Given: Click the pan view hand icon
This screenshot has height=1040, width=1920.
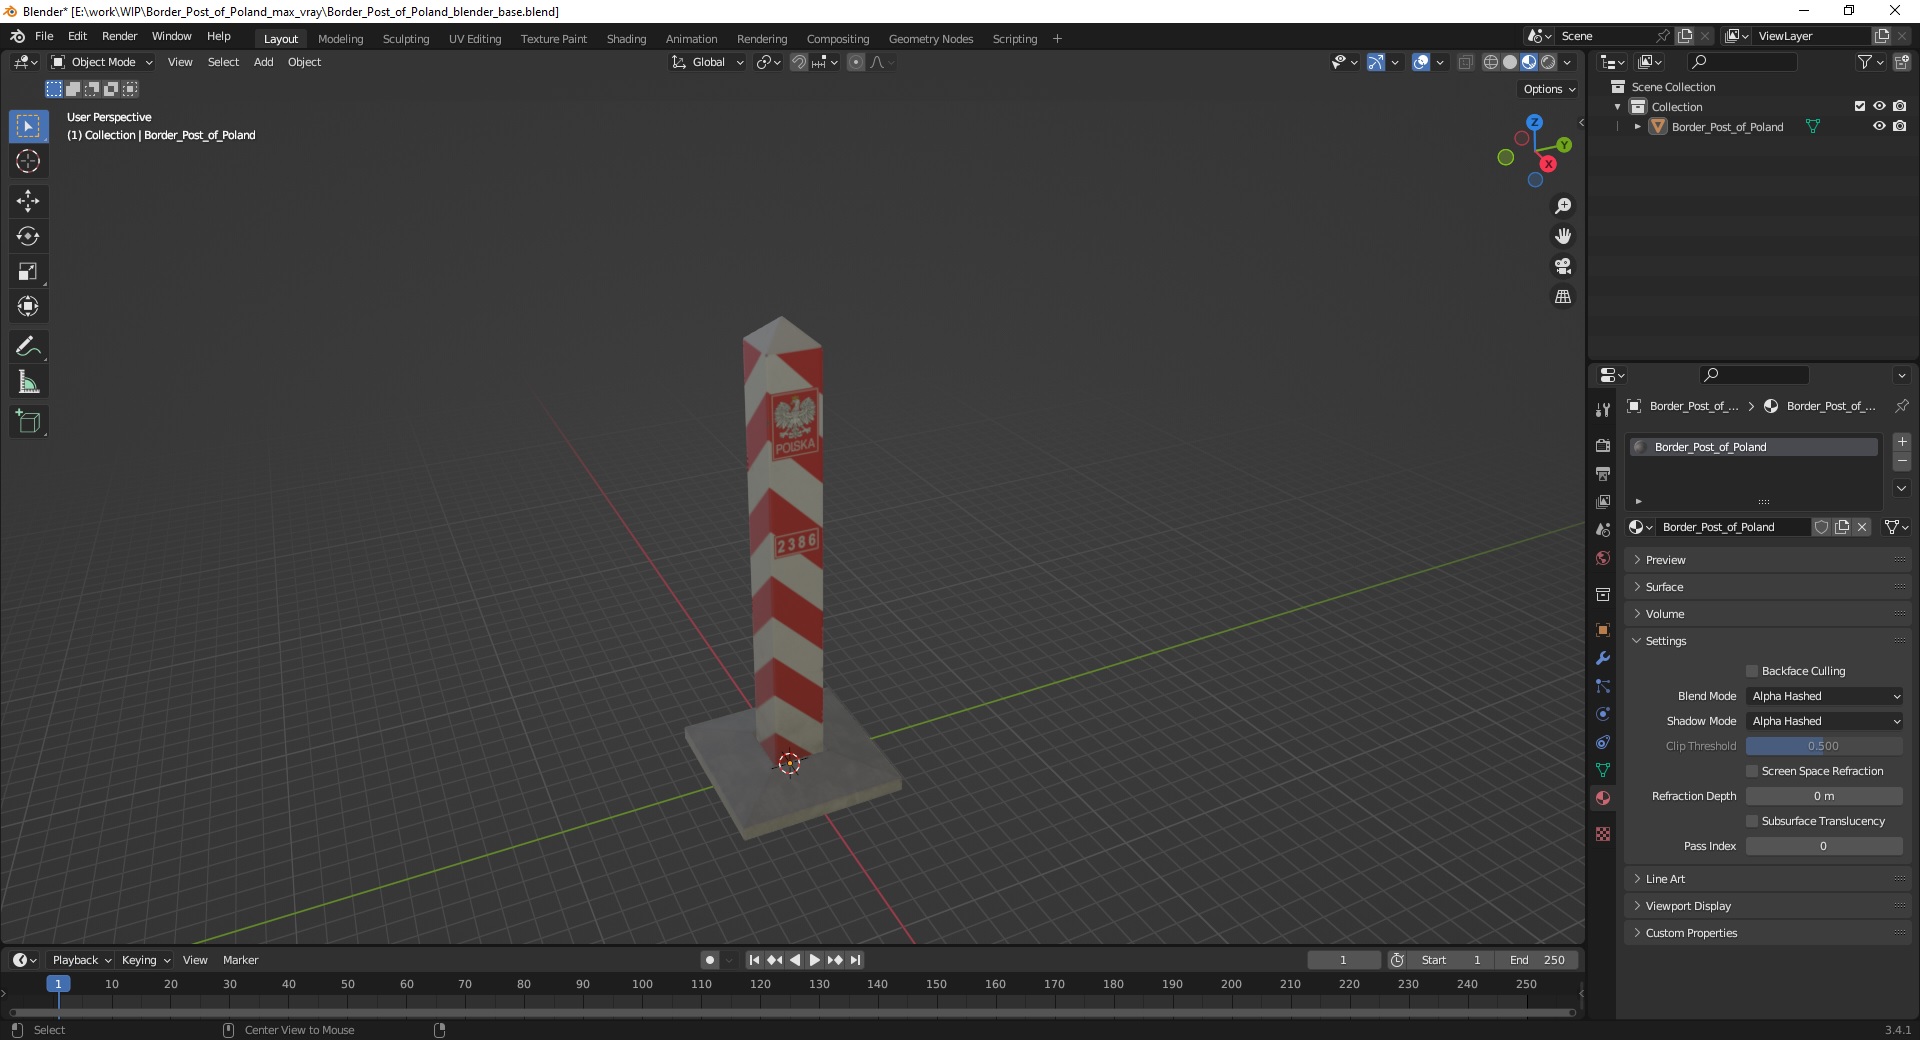Looking at the screenshot, I should [x=1562, y=236].
